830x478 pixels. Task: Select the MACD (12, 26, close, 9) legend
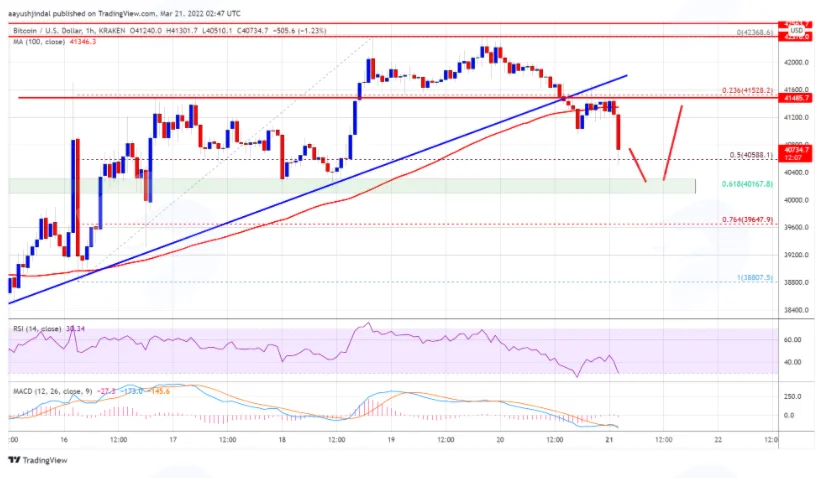(x=52, y=391)
